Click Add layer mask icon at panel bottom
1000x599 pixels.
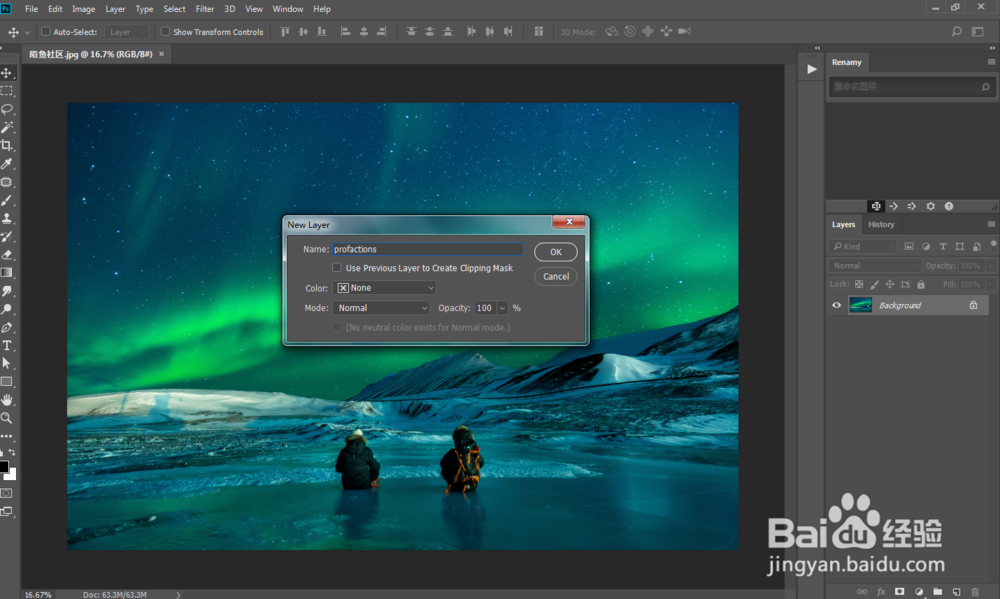click(x=899, y=591)
